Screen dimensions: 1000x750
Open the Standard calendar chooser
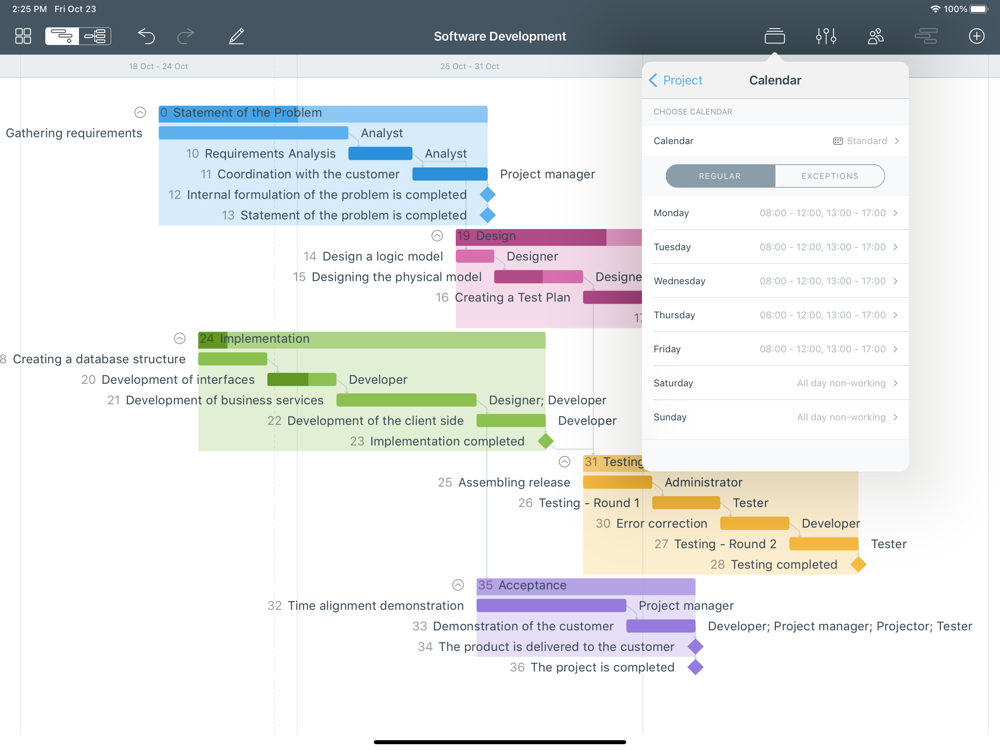865,141
